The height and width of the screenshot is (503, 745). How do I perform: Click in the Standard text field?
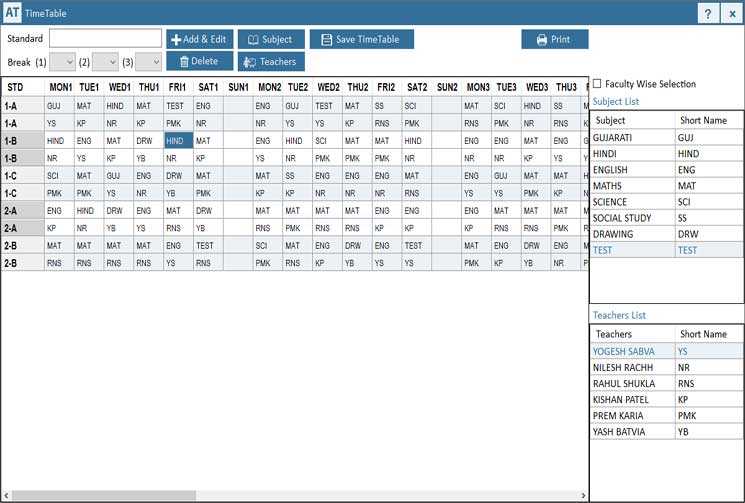pyautogui.click(x=105, y=38)
